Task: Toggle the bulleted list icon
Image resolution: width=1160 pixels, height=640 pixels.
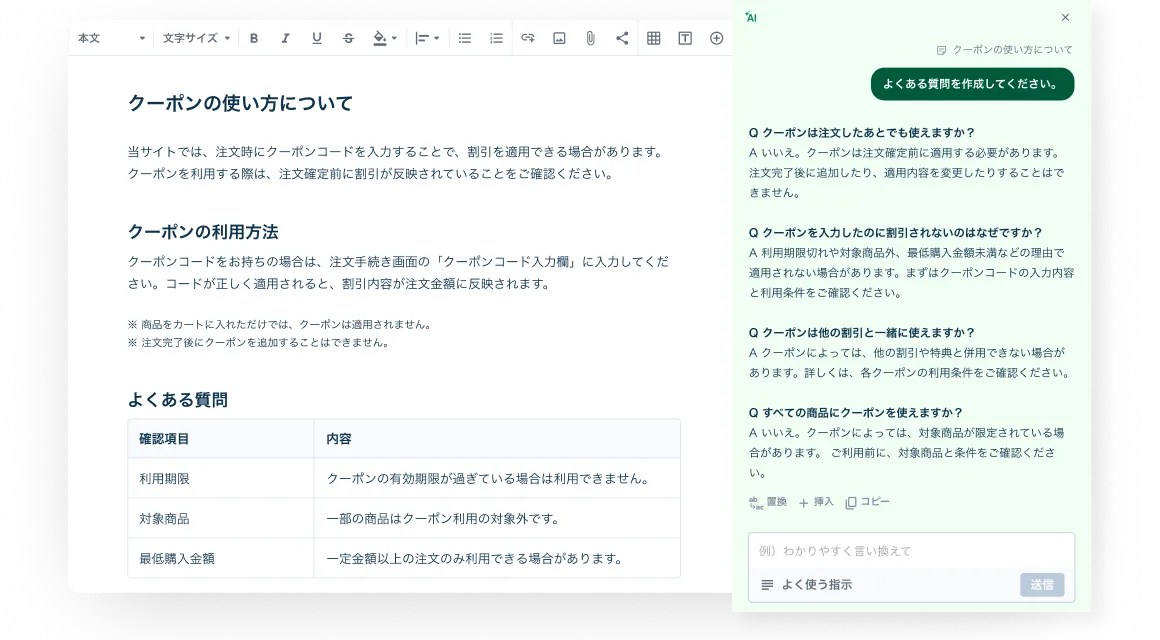Action: click(x=464, y=38)
